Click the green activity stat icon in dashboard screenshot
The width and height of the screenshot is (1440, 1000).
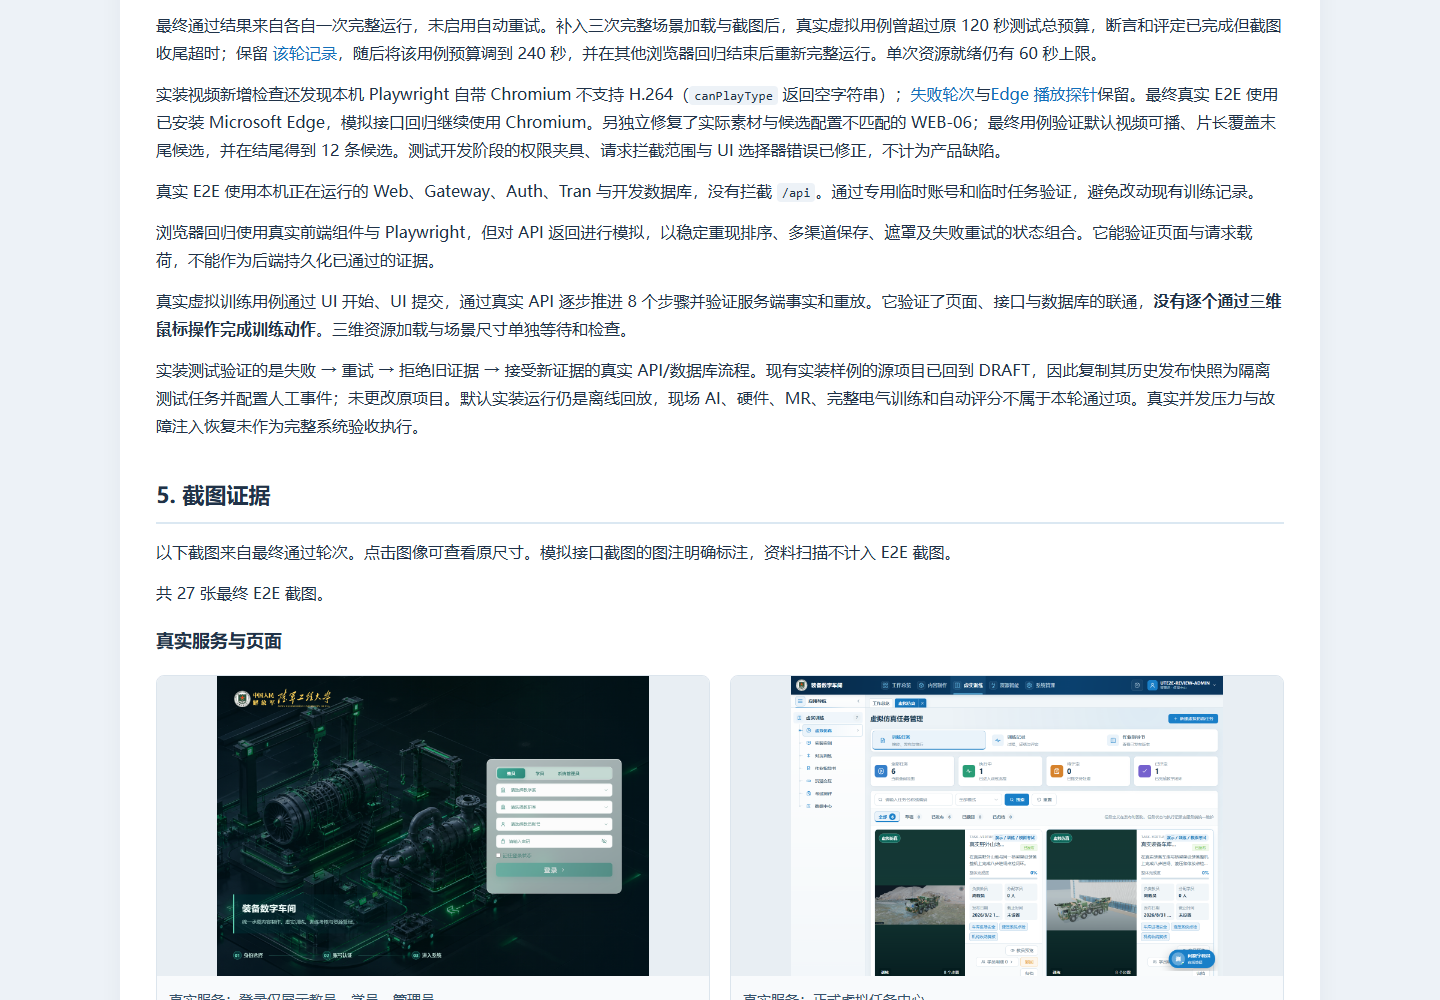click(x=968, y=771)
